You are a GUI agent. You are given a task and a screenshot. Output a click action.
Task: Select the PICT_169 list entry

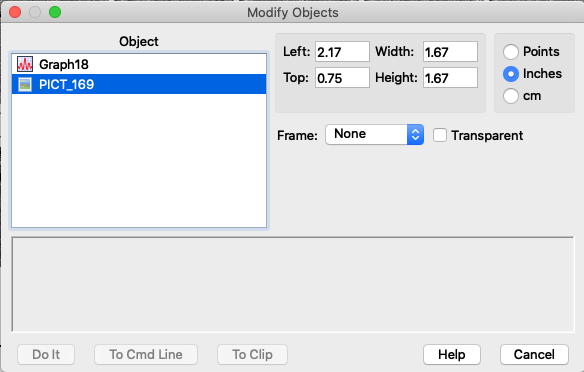tap(139, 84)
